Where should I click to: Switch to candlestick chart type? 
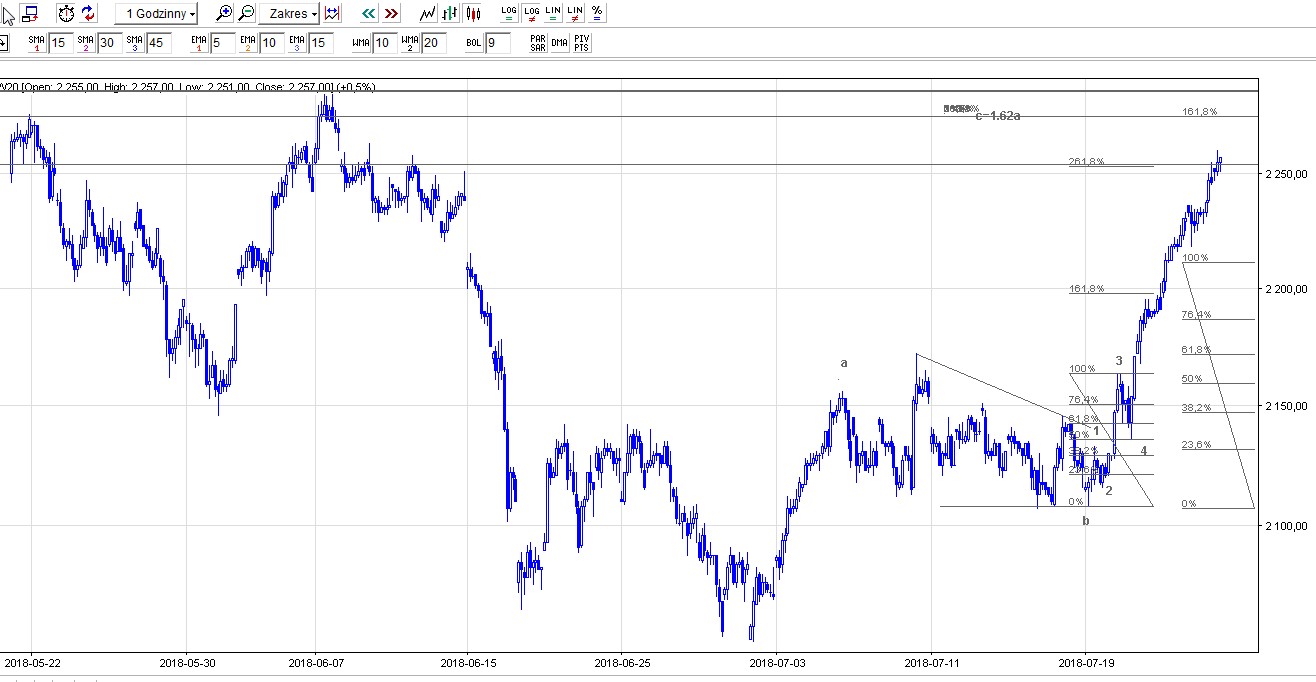472,14
